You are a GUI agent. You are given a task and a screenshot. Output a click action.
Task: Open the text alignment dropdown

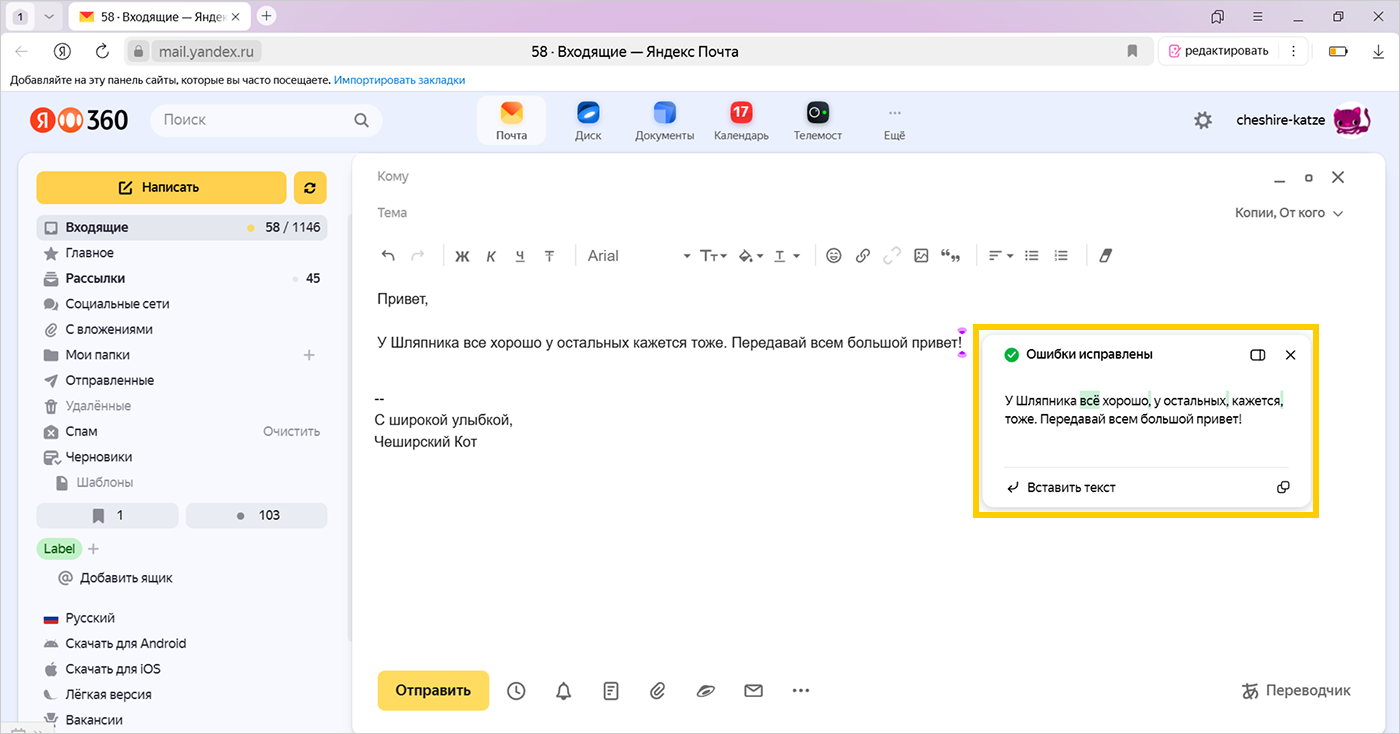[1000, 256]
